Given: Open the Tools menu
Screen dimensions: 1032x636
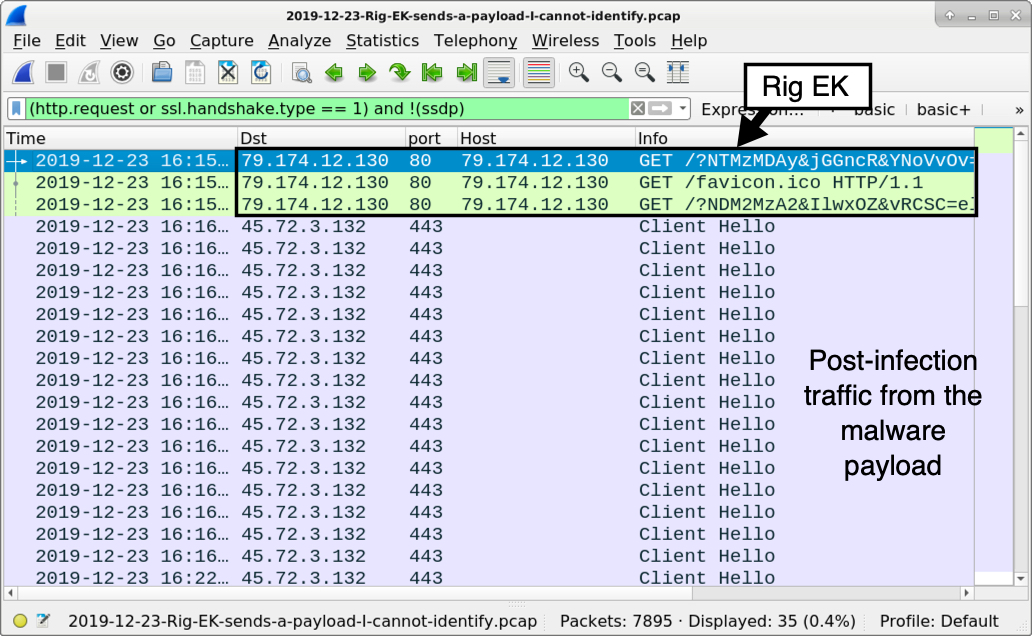Looking at the screenshot, I should [x=634, y=41].
